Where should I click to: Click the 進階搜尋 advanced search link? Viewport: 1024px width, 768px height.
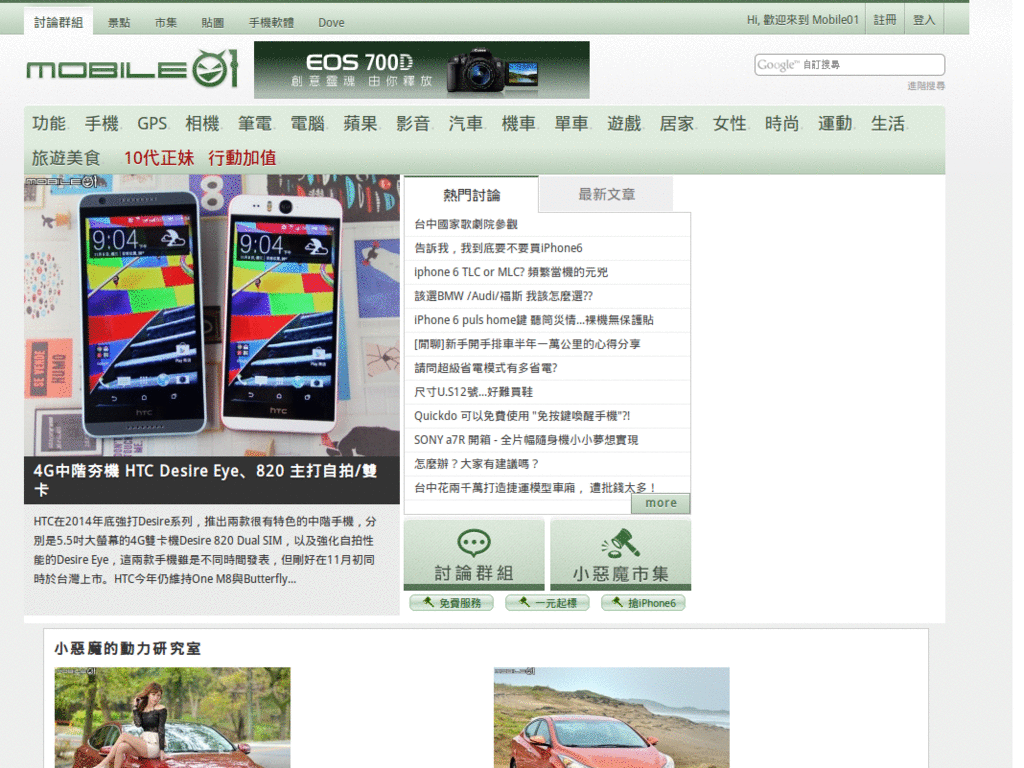click(925, 86)
